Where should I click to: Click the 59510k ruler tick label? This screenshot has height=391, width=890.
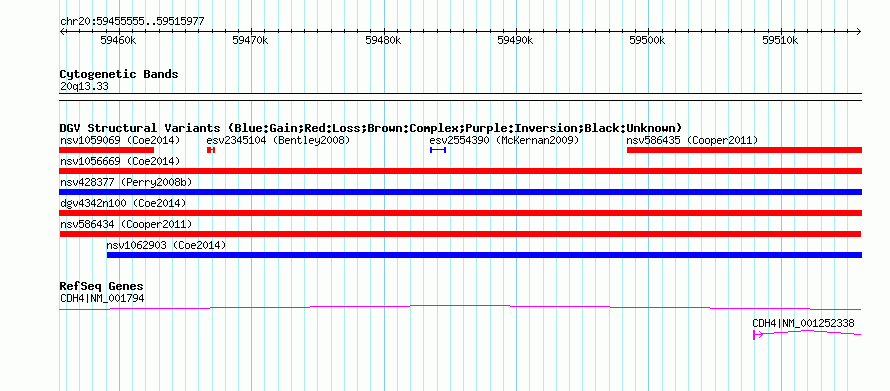click(x=780, y=40)
